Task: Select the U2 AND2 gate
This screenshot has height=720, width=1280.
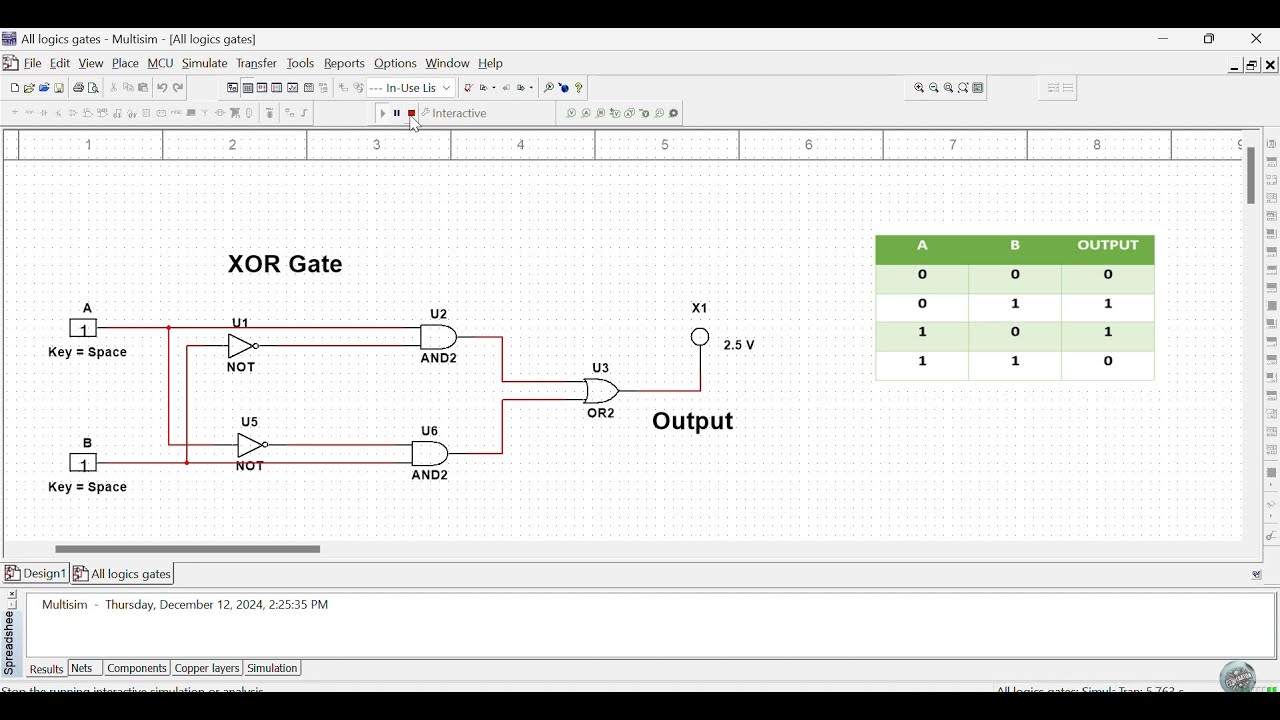Action: tap(439, 337)
